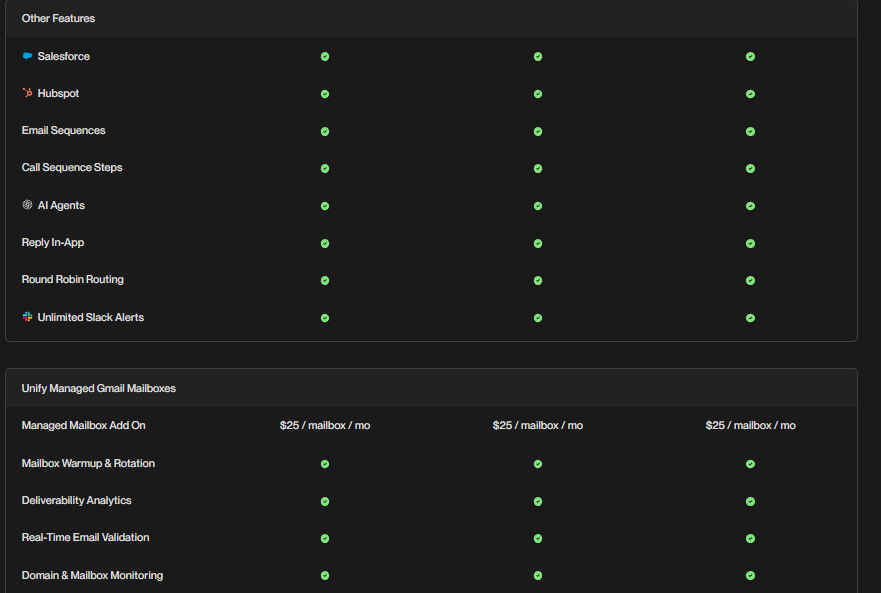Click the Hubspot sprocket logo icon
881x593 pixels.
click(27, 93)
